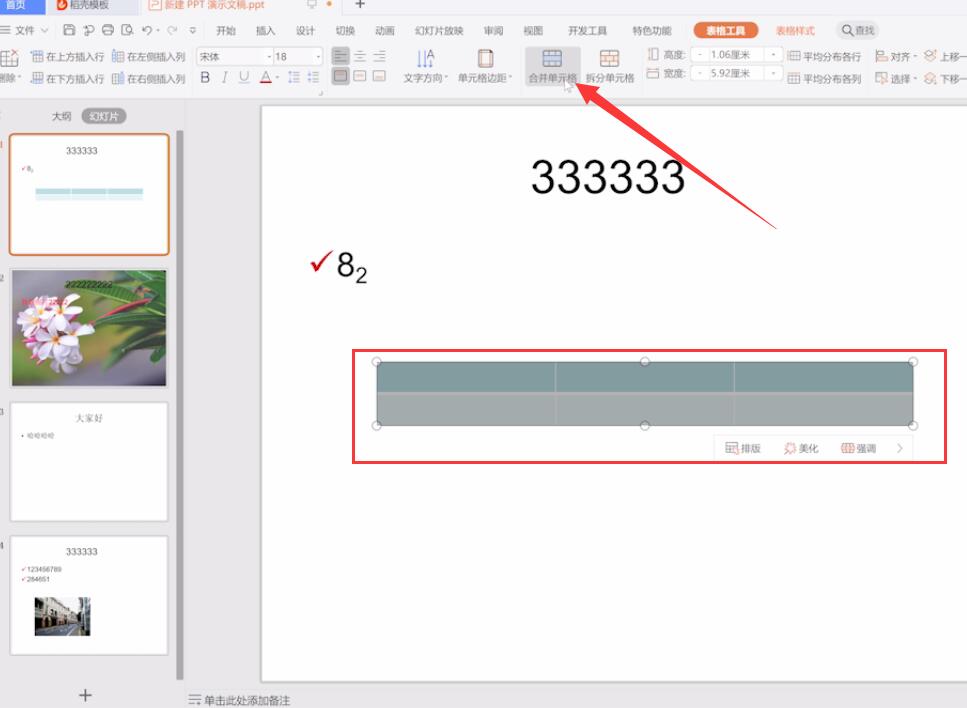Distribute rows evenly (平均分布各行)
967x708 pixels.
[x=824, y=57]
